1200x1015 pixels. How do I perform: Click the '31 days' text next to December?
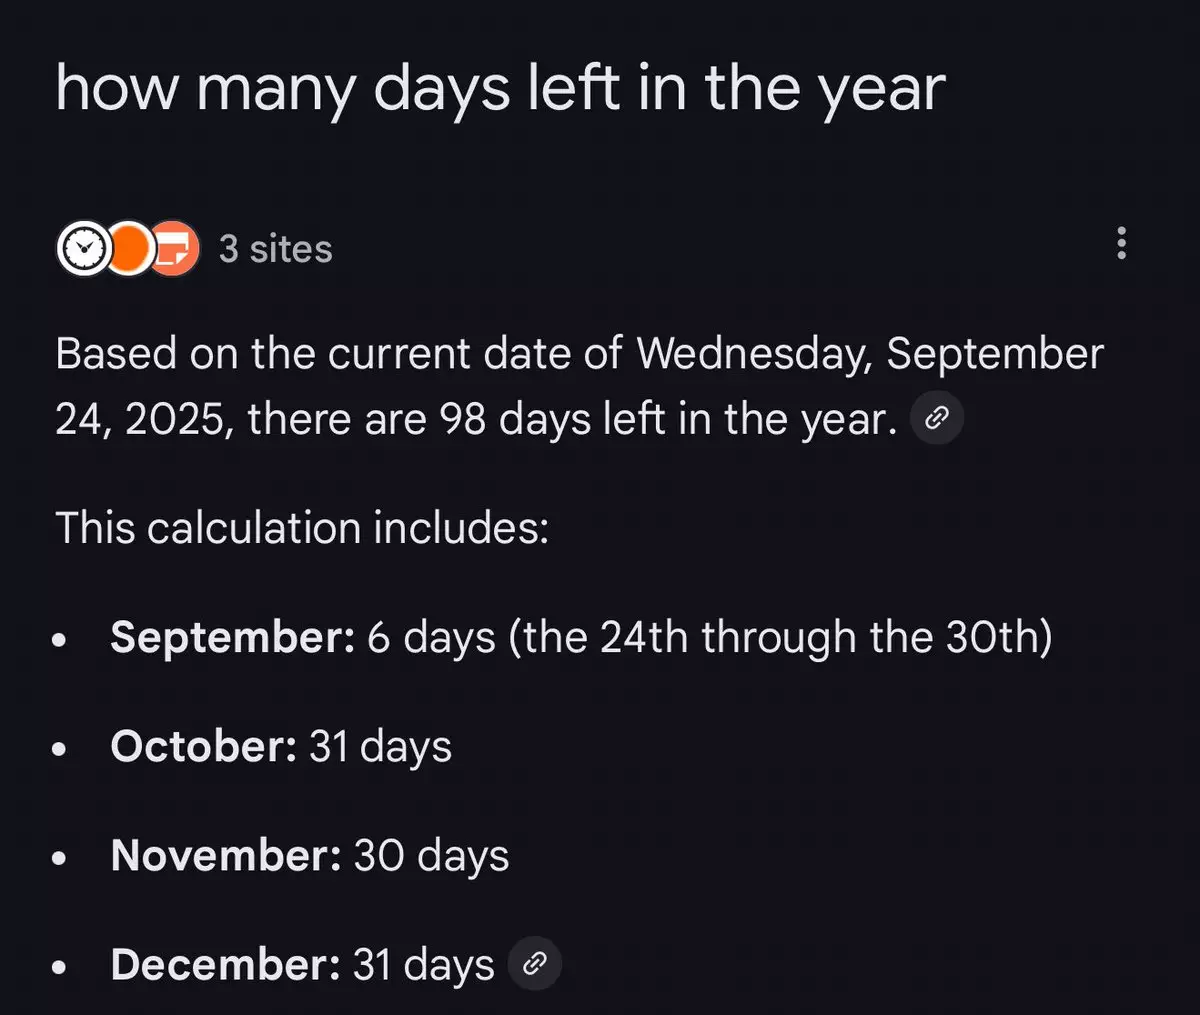423,964
